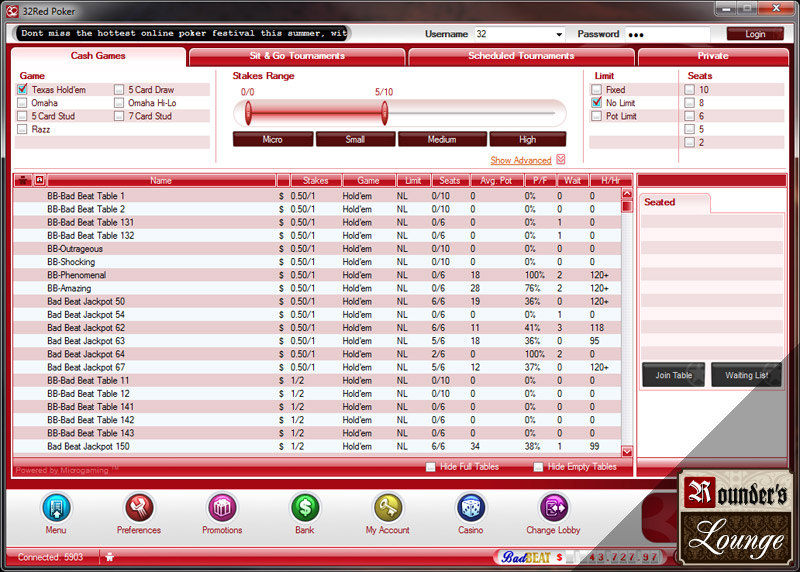
Task: Open the Promotions gift icon
Action: tap(222, 508)
